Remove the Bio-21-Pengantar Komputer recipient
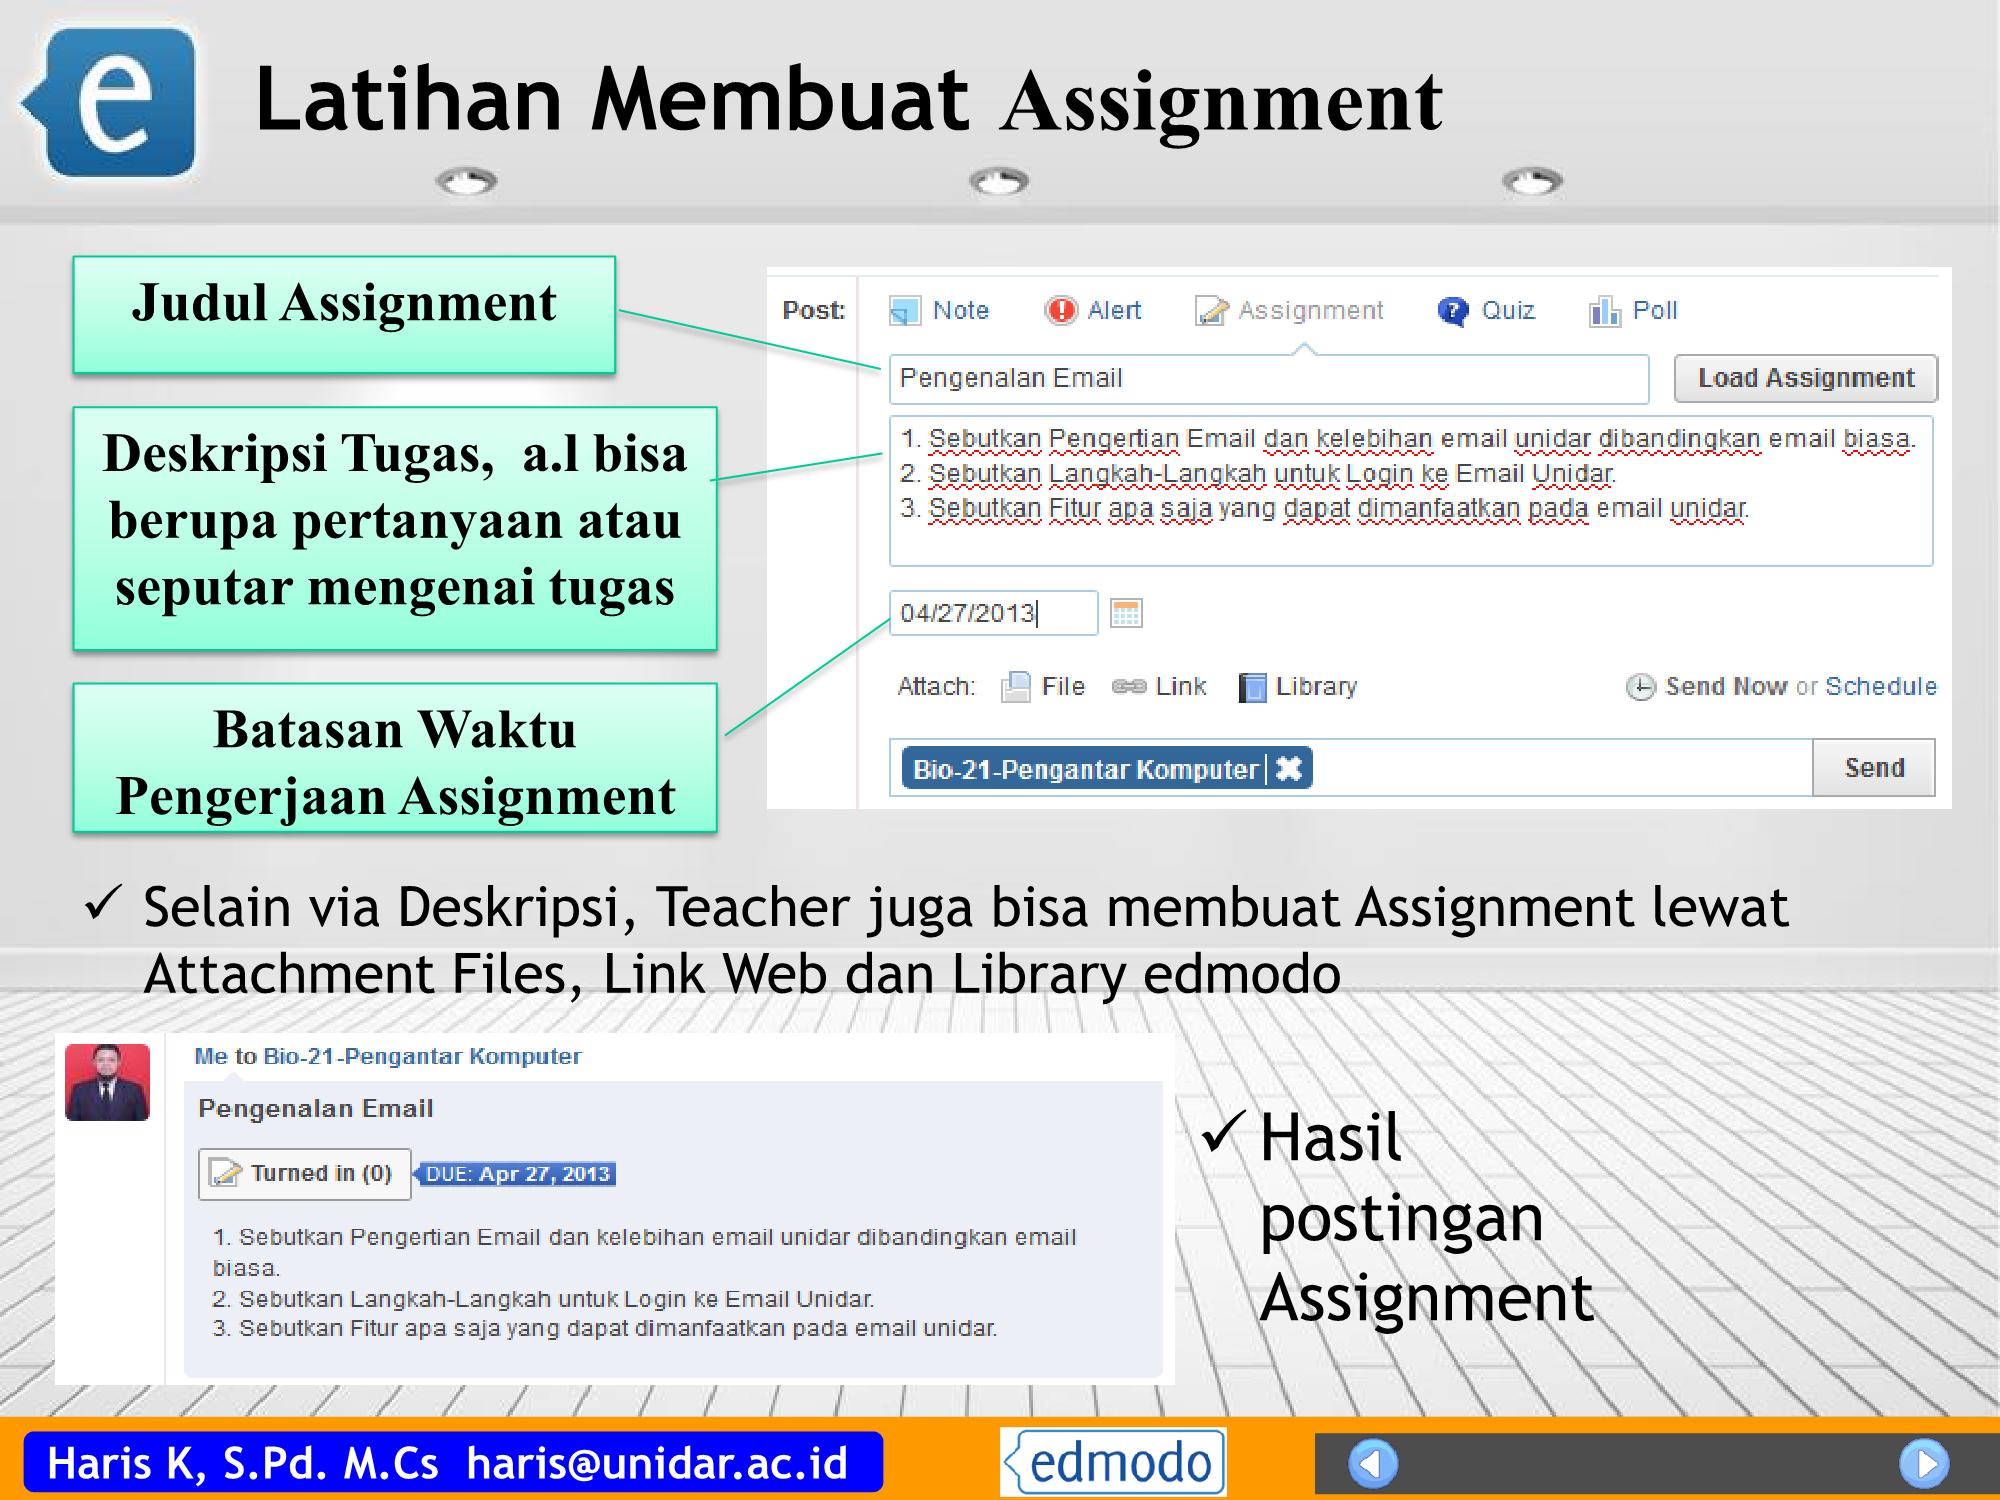The image size is (2000, 1500). pos(1288,770)
